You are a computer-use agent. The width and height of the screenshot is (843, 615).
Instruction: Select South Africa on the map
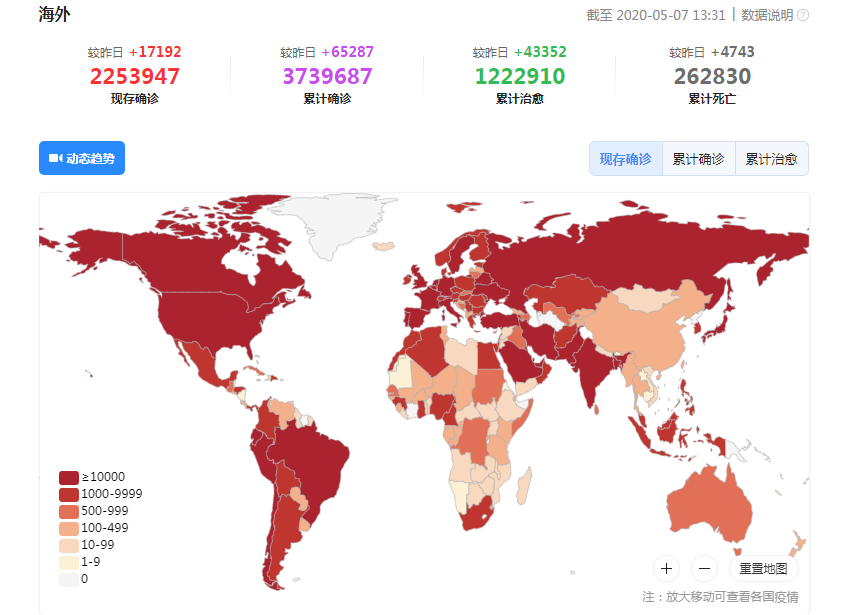coord(476,516)
